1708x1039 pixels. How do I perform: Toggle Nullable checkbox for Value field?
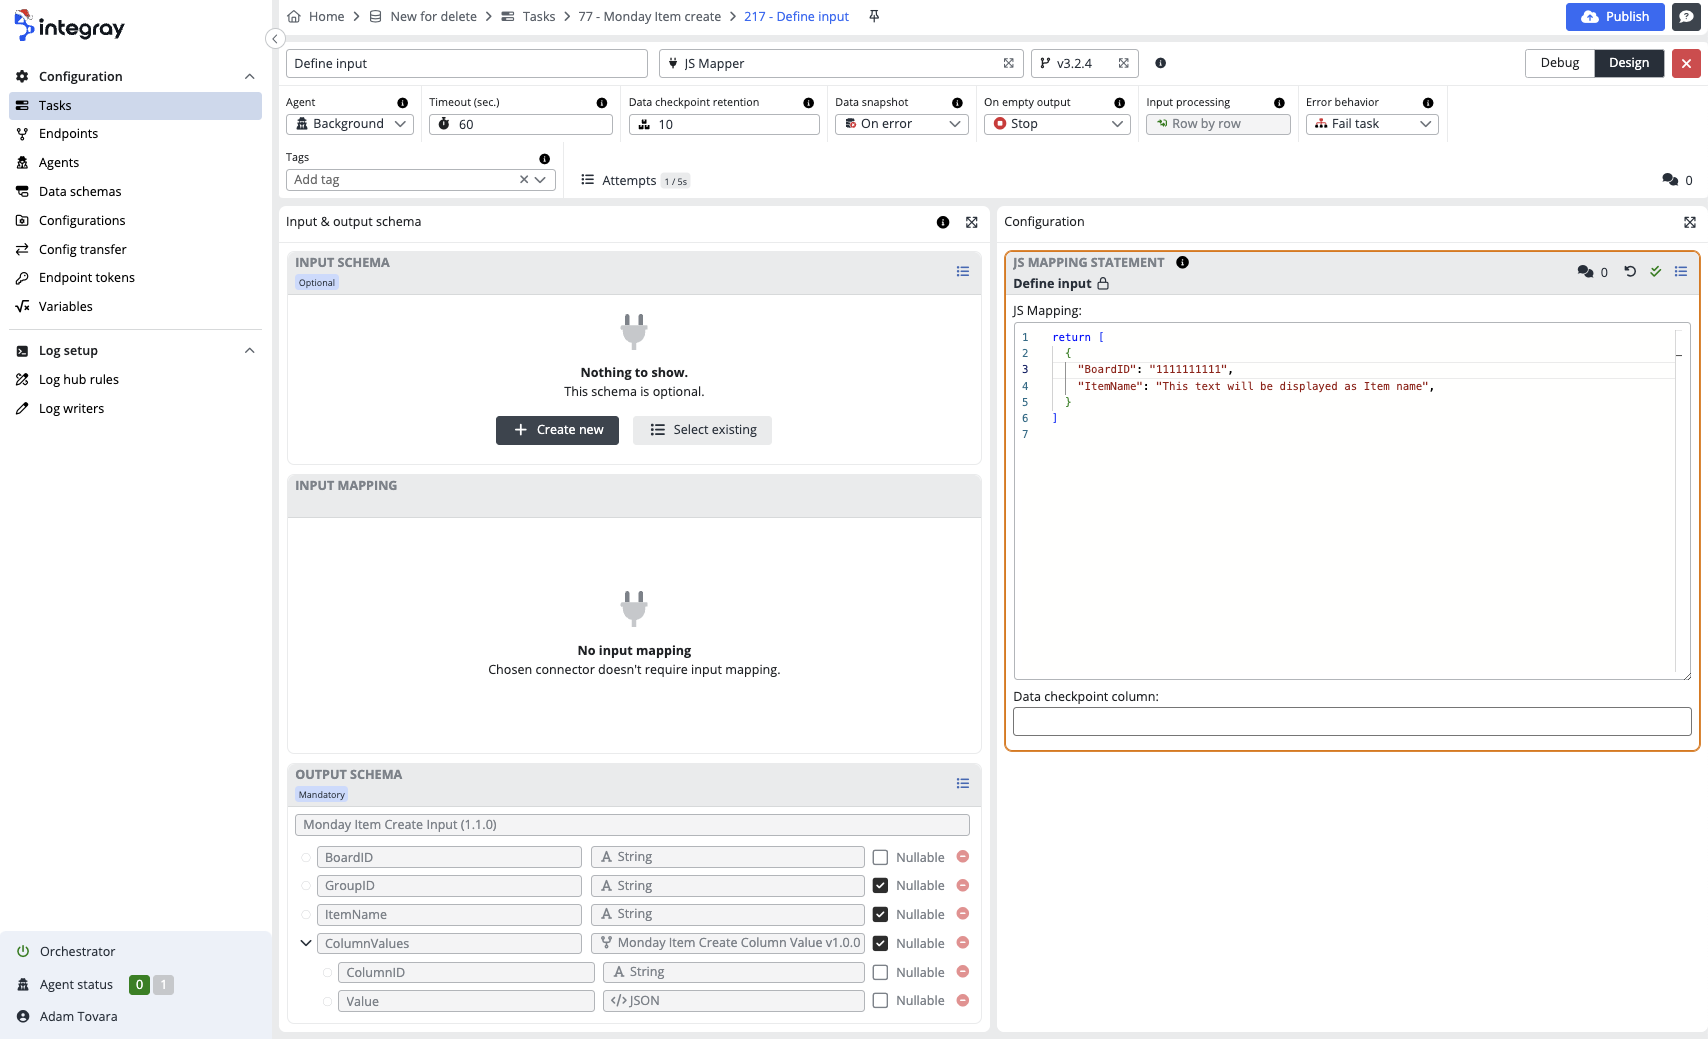coord(880,1001)
